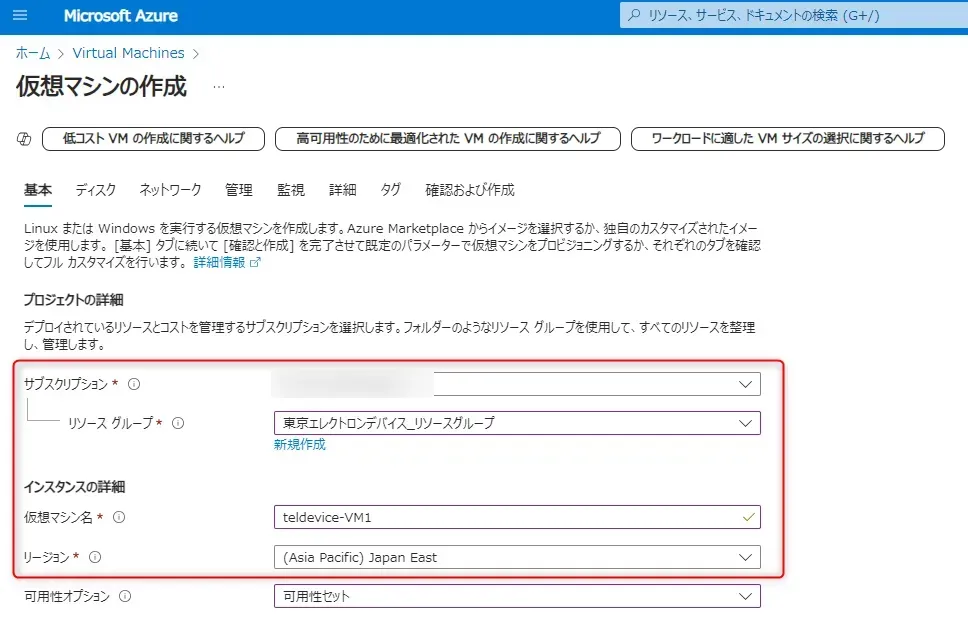Click the Azure search box at top
968x637 pixels.
point(790,16)
